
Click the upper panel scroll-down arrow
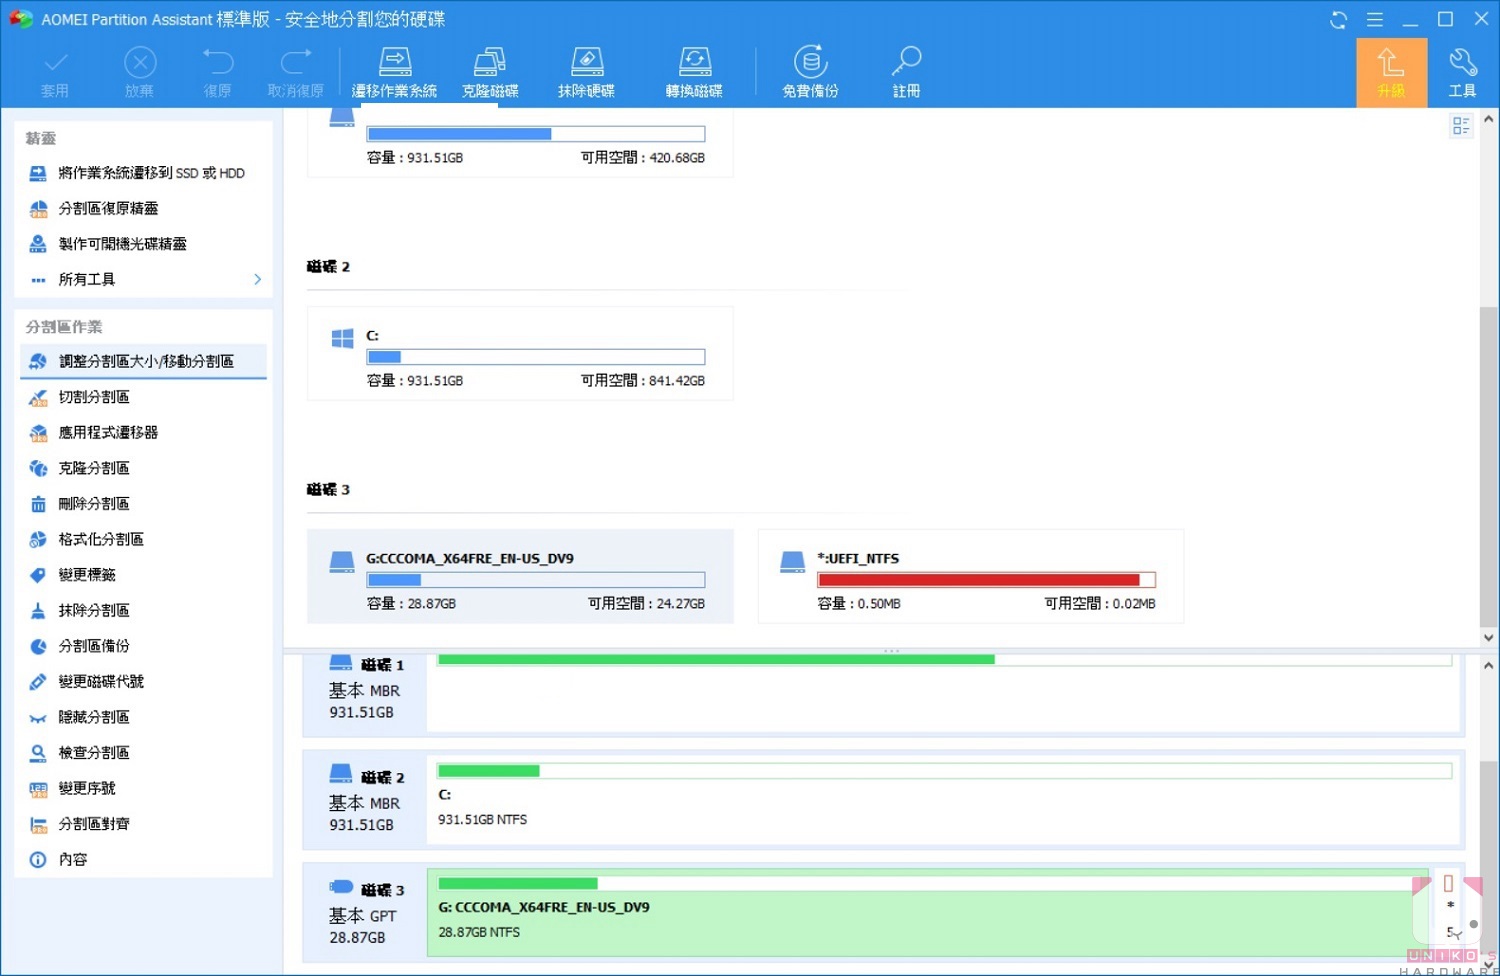pyautogui.click(x=1489, y=637)
